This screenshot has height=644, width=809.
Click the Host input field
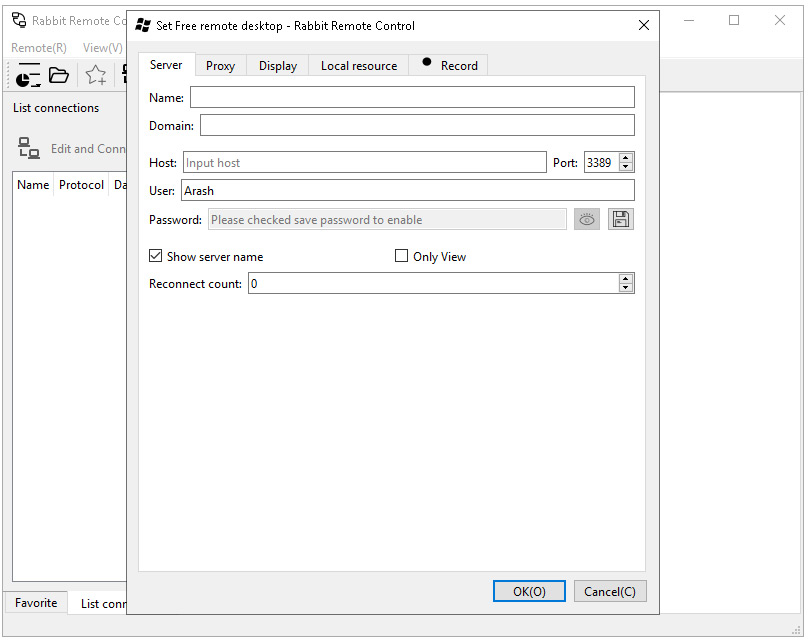[x=365, y=162]
